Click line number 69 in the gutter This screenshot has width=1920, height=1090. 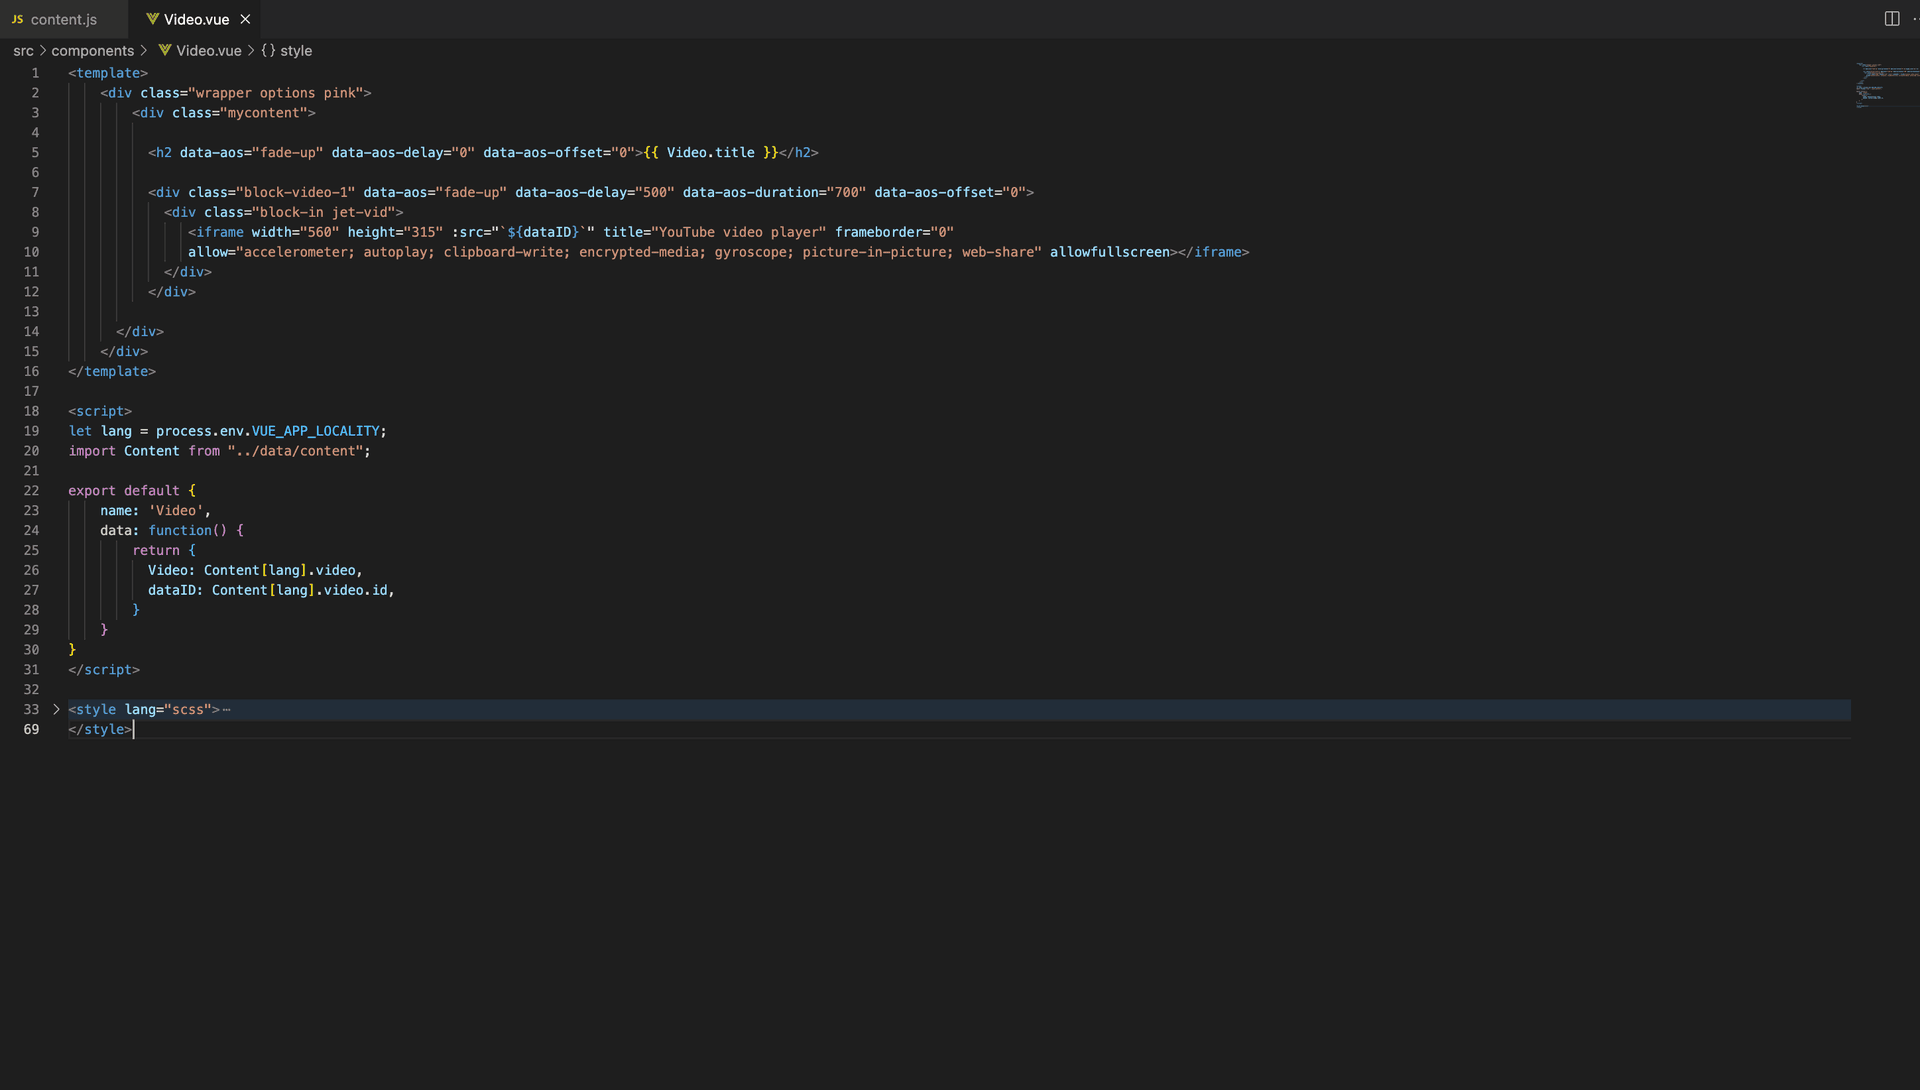31,730
